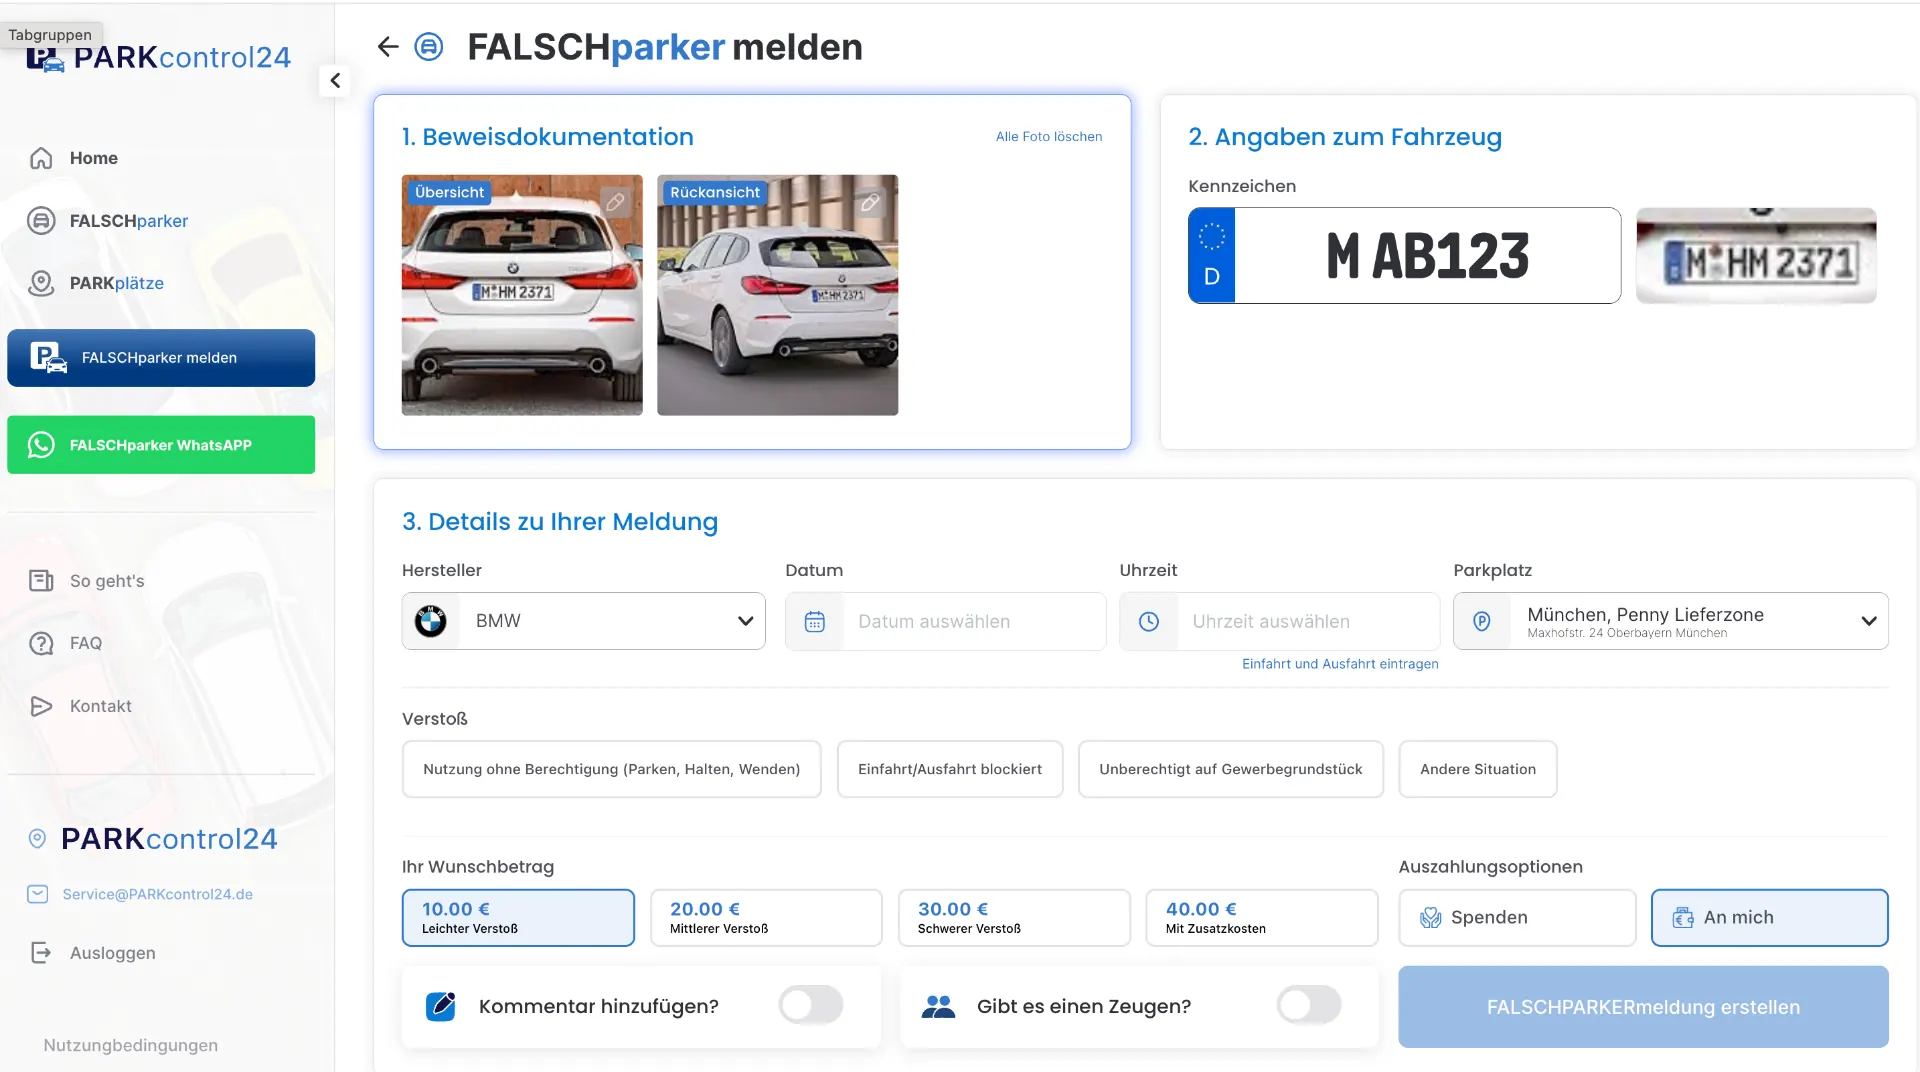Select the An mich payout option
Viewport: 1920px width, 1072px height.
(1770, 918)
